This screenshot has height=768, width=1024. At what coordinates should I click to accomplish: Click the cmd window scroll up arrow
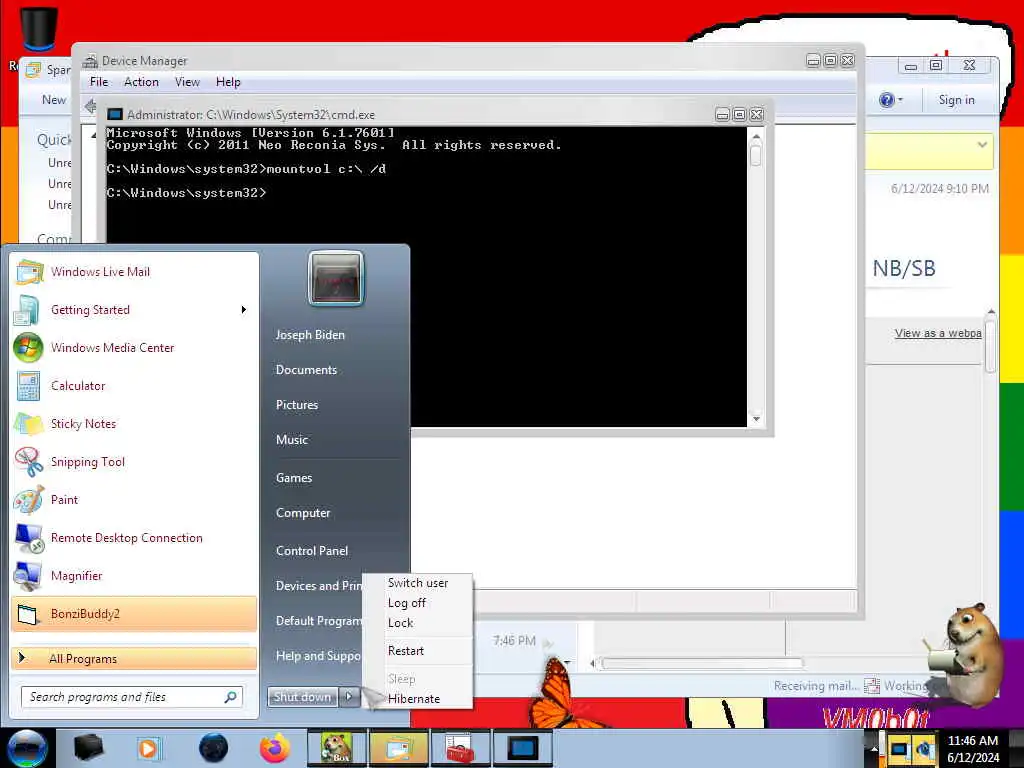click(x=756, y=137)
